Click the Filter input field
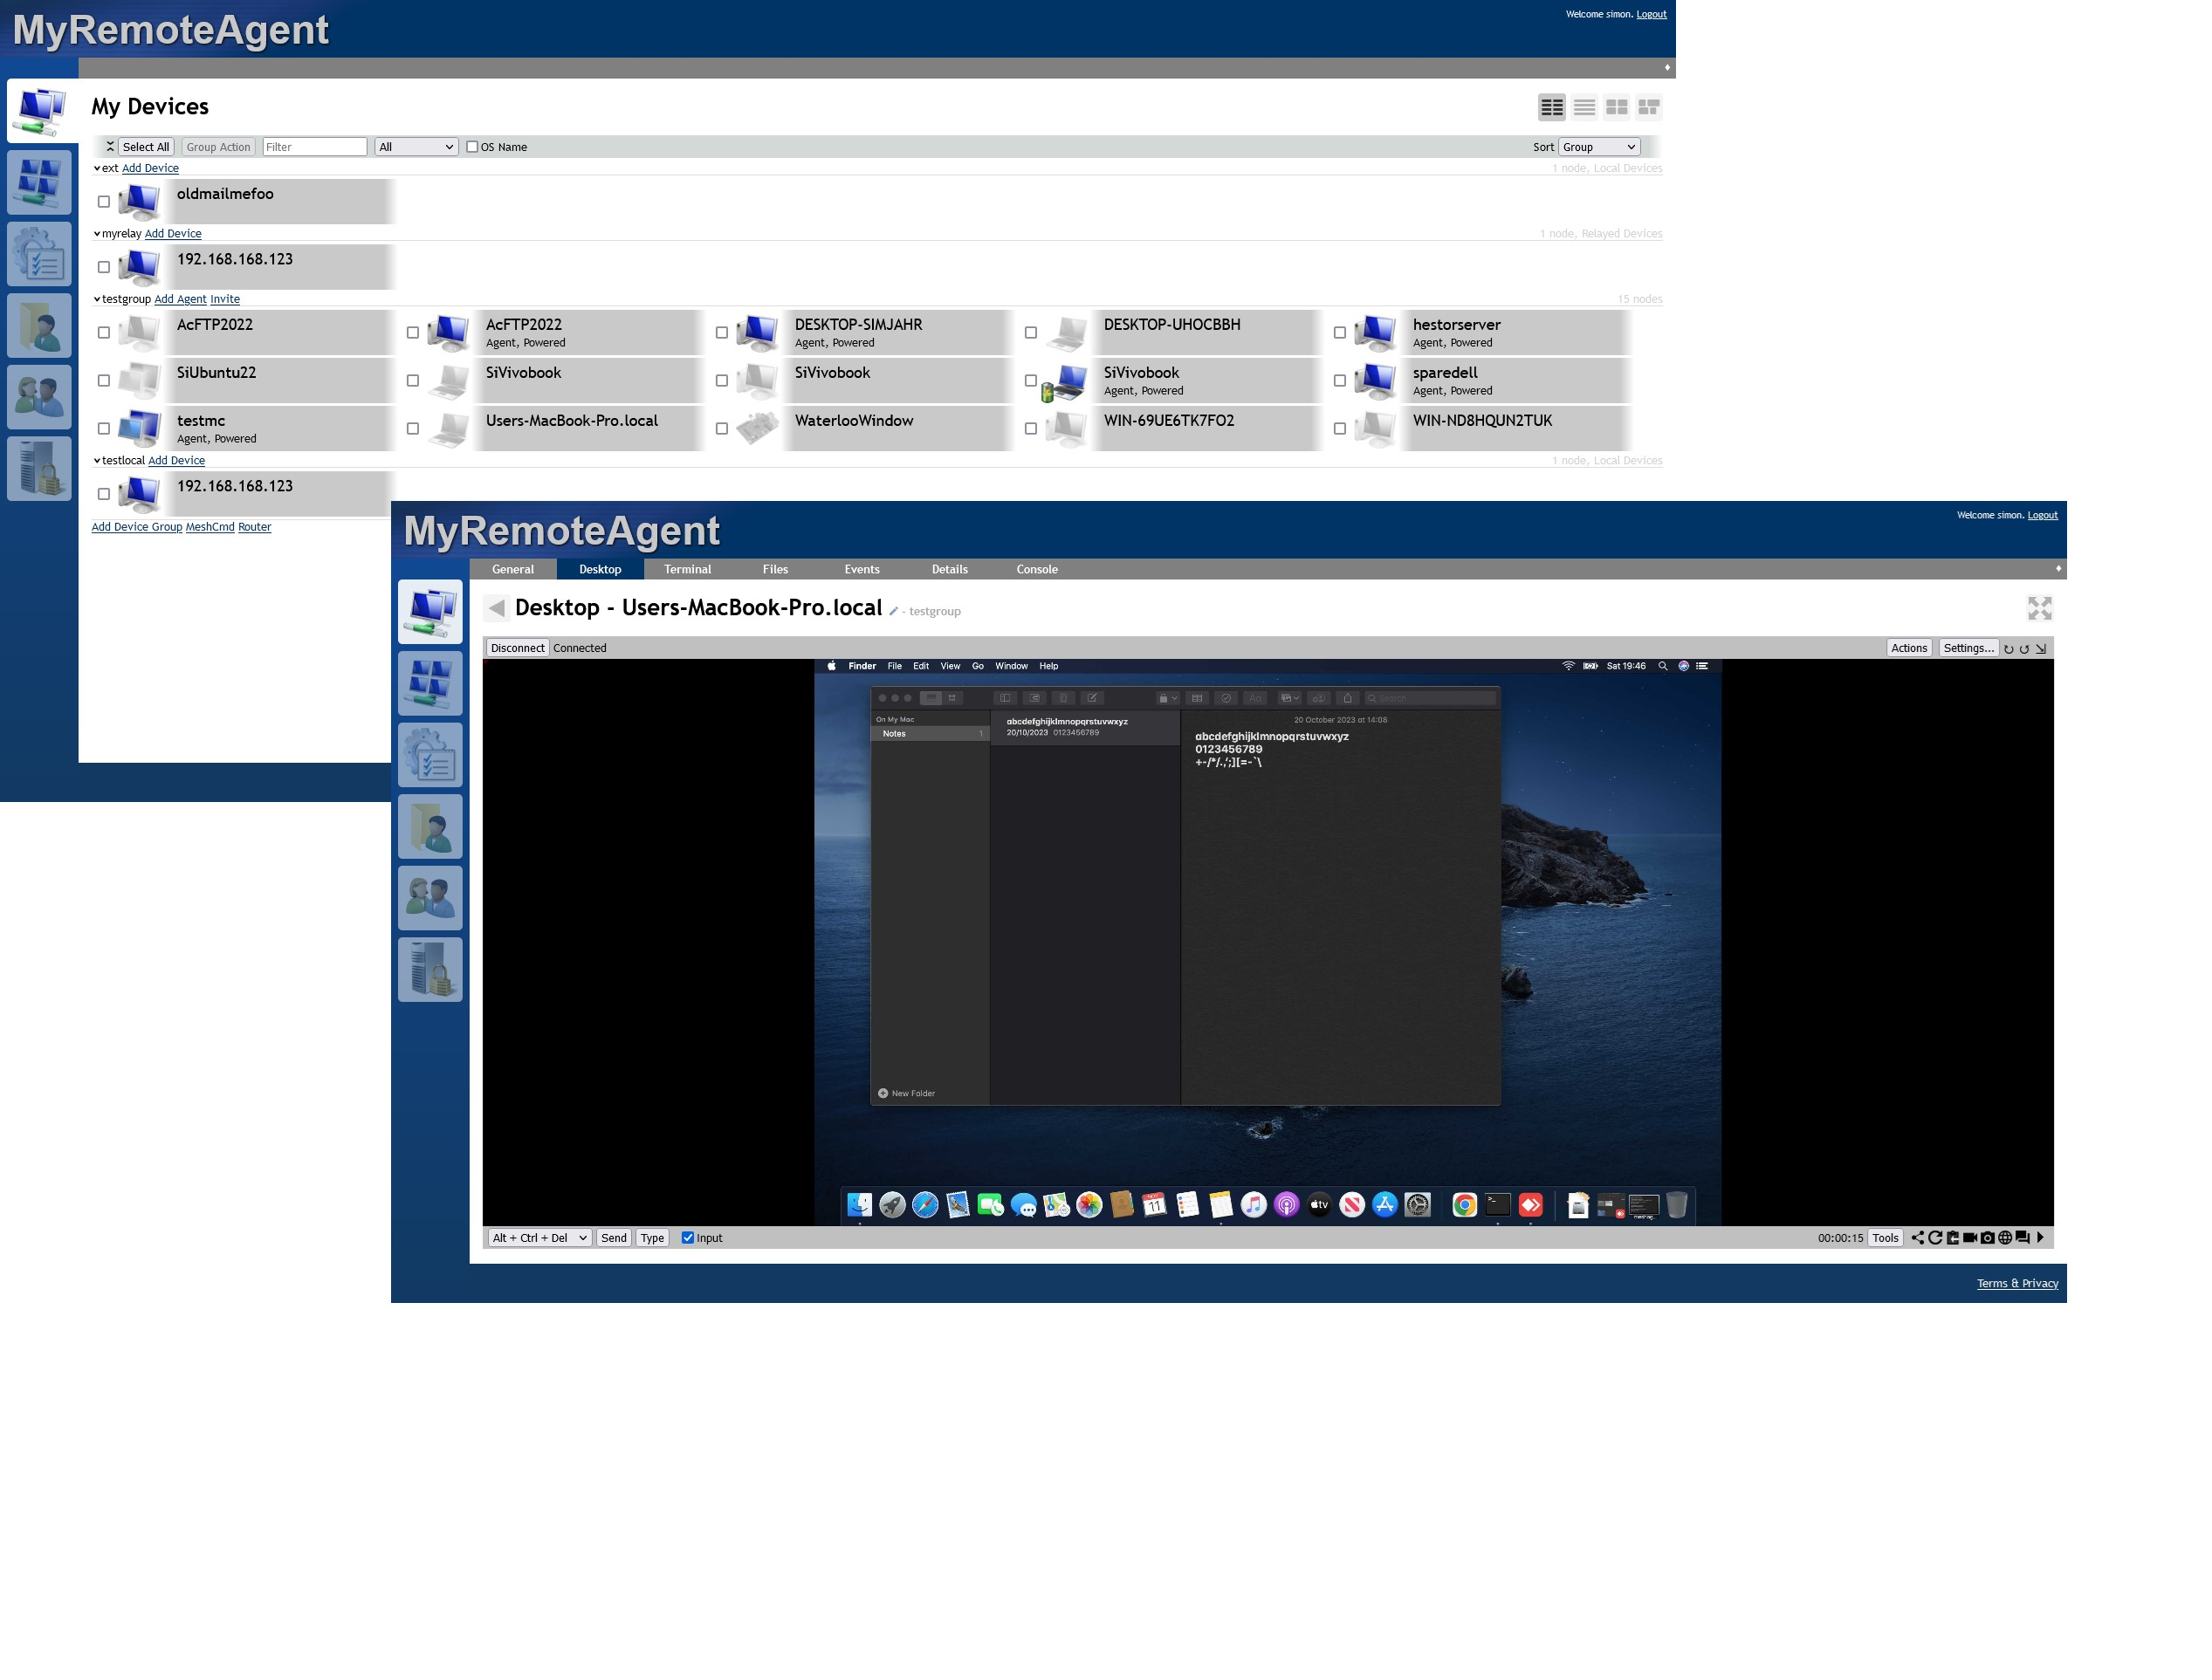 (315, 147)
